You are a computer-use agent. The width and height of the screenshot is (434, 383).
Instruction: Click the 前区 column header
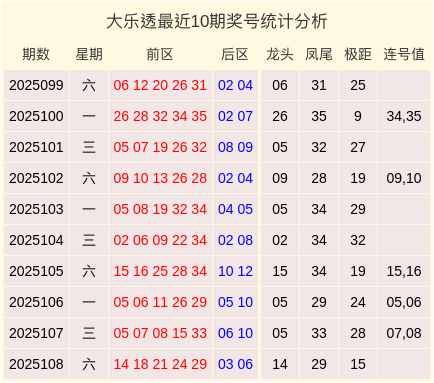[x=160, y=54]
